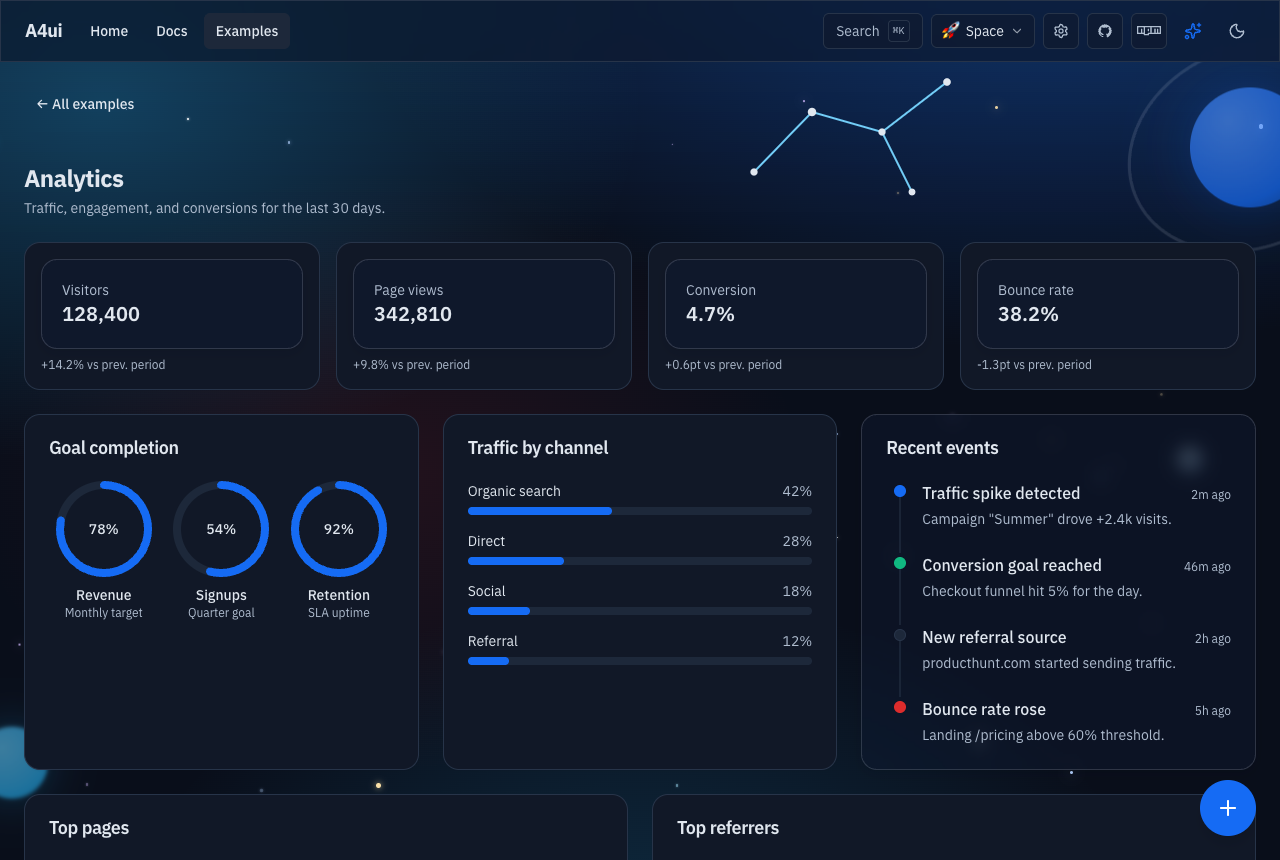Toggle dark mode with the moon icon
The image size is (1280, 860).
(x=1237, y=31)
